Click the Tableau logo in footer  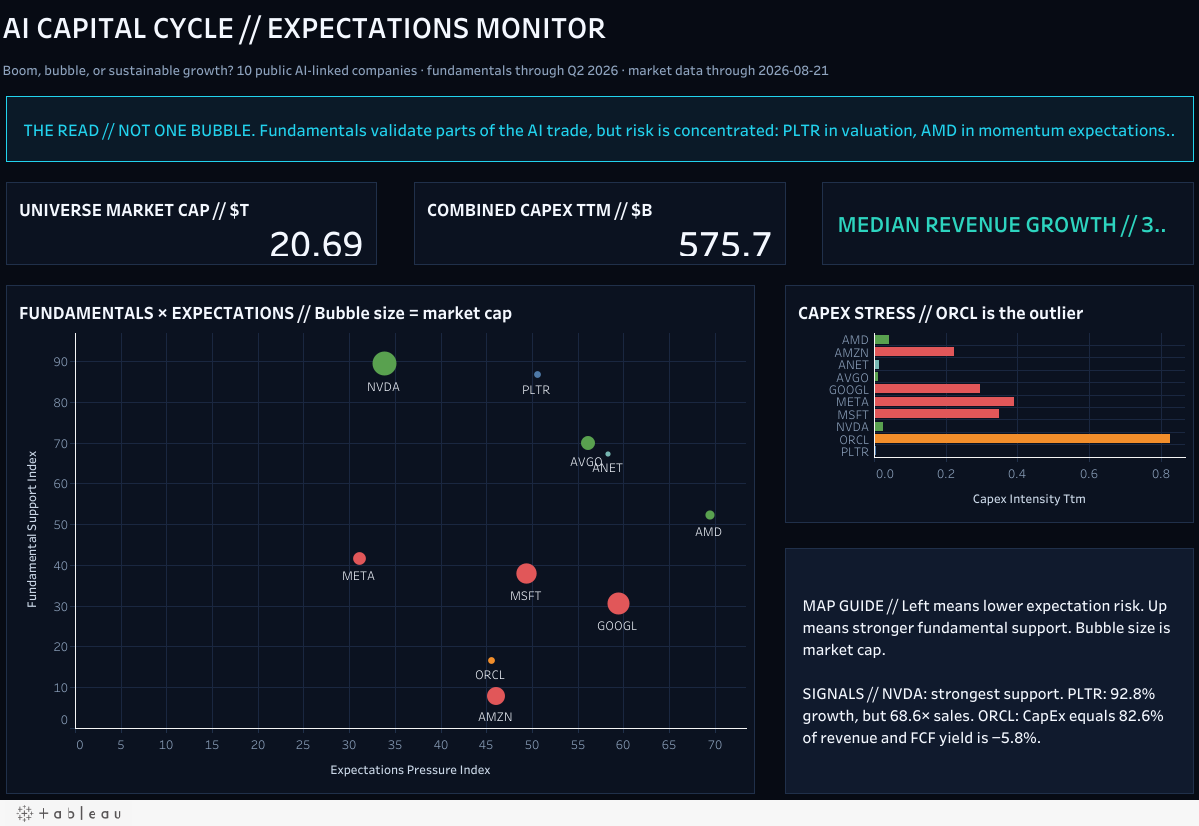69,814
